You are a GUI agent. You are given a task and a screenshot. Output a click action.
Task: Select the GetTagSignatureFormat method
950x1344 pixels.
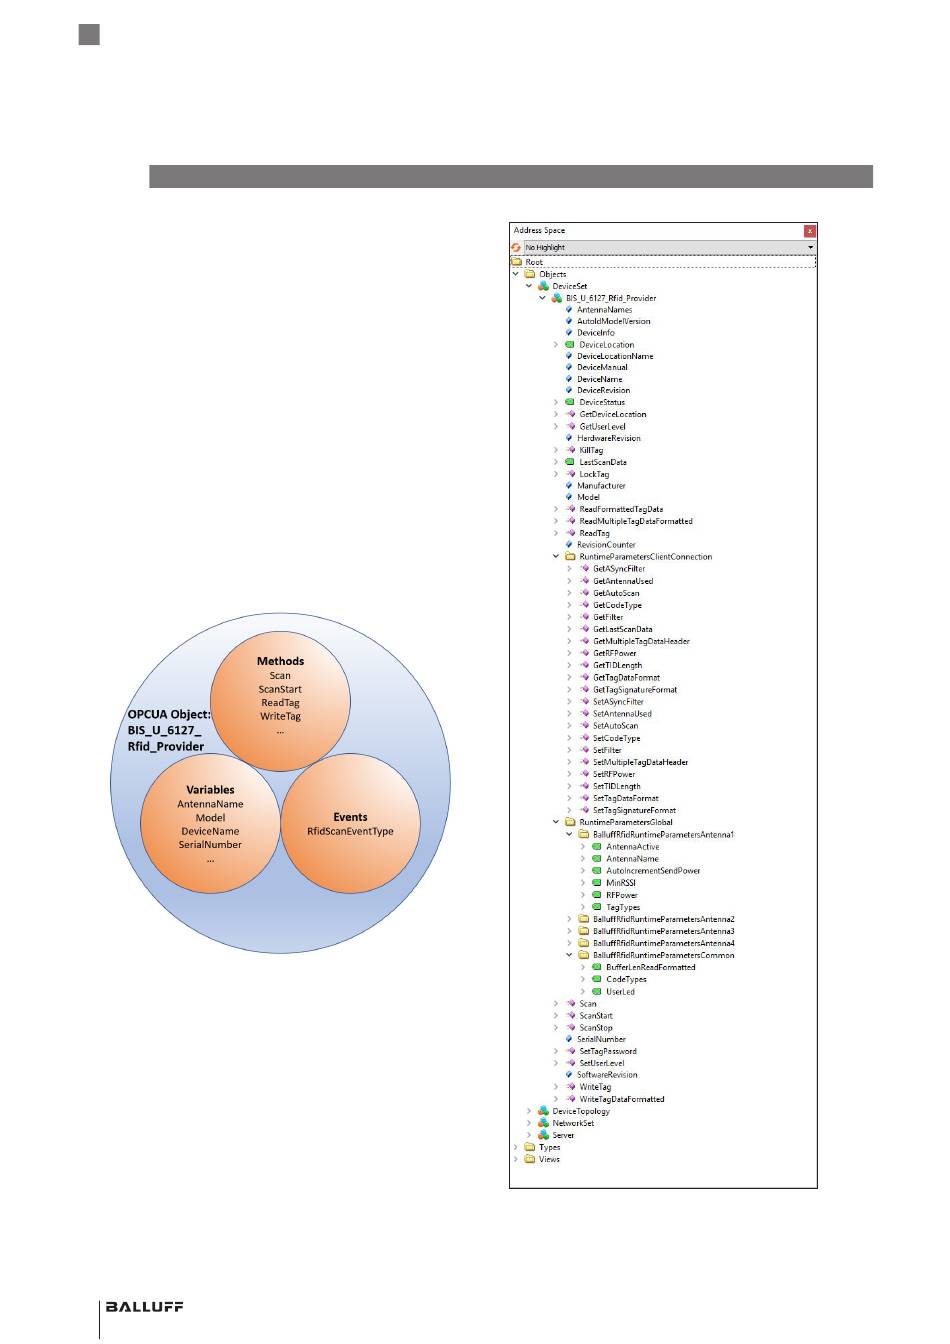[x=635, y=690]
